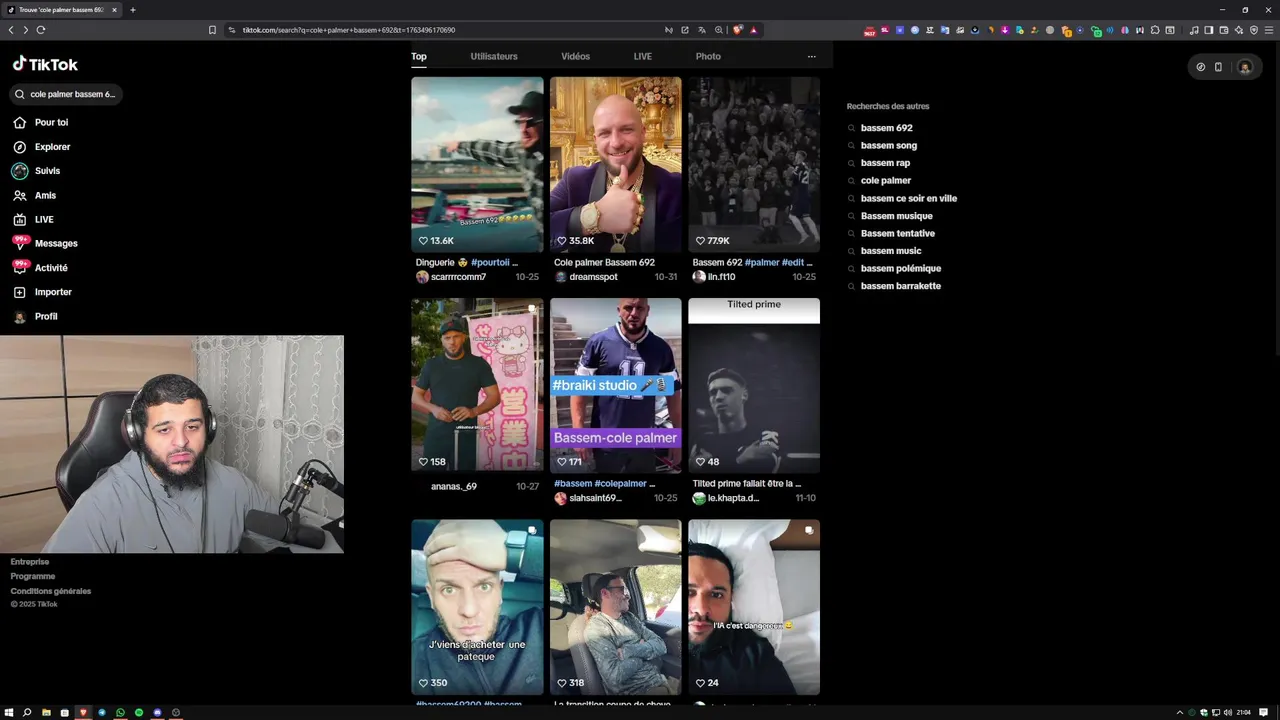1280x720 pixels.
Task: Click the #pourtoii hashtag
Action: tap(491, 262)
